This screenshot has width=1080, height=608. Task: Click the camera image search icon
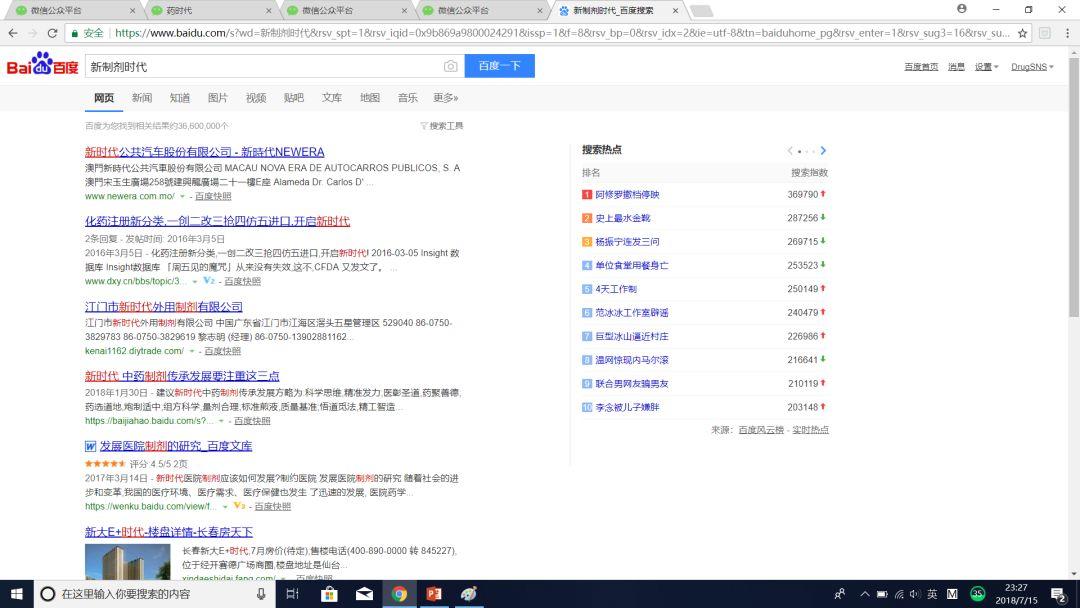pyautogui.click(x=450, y=66)
